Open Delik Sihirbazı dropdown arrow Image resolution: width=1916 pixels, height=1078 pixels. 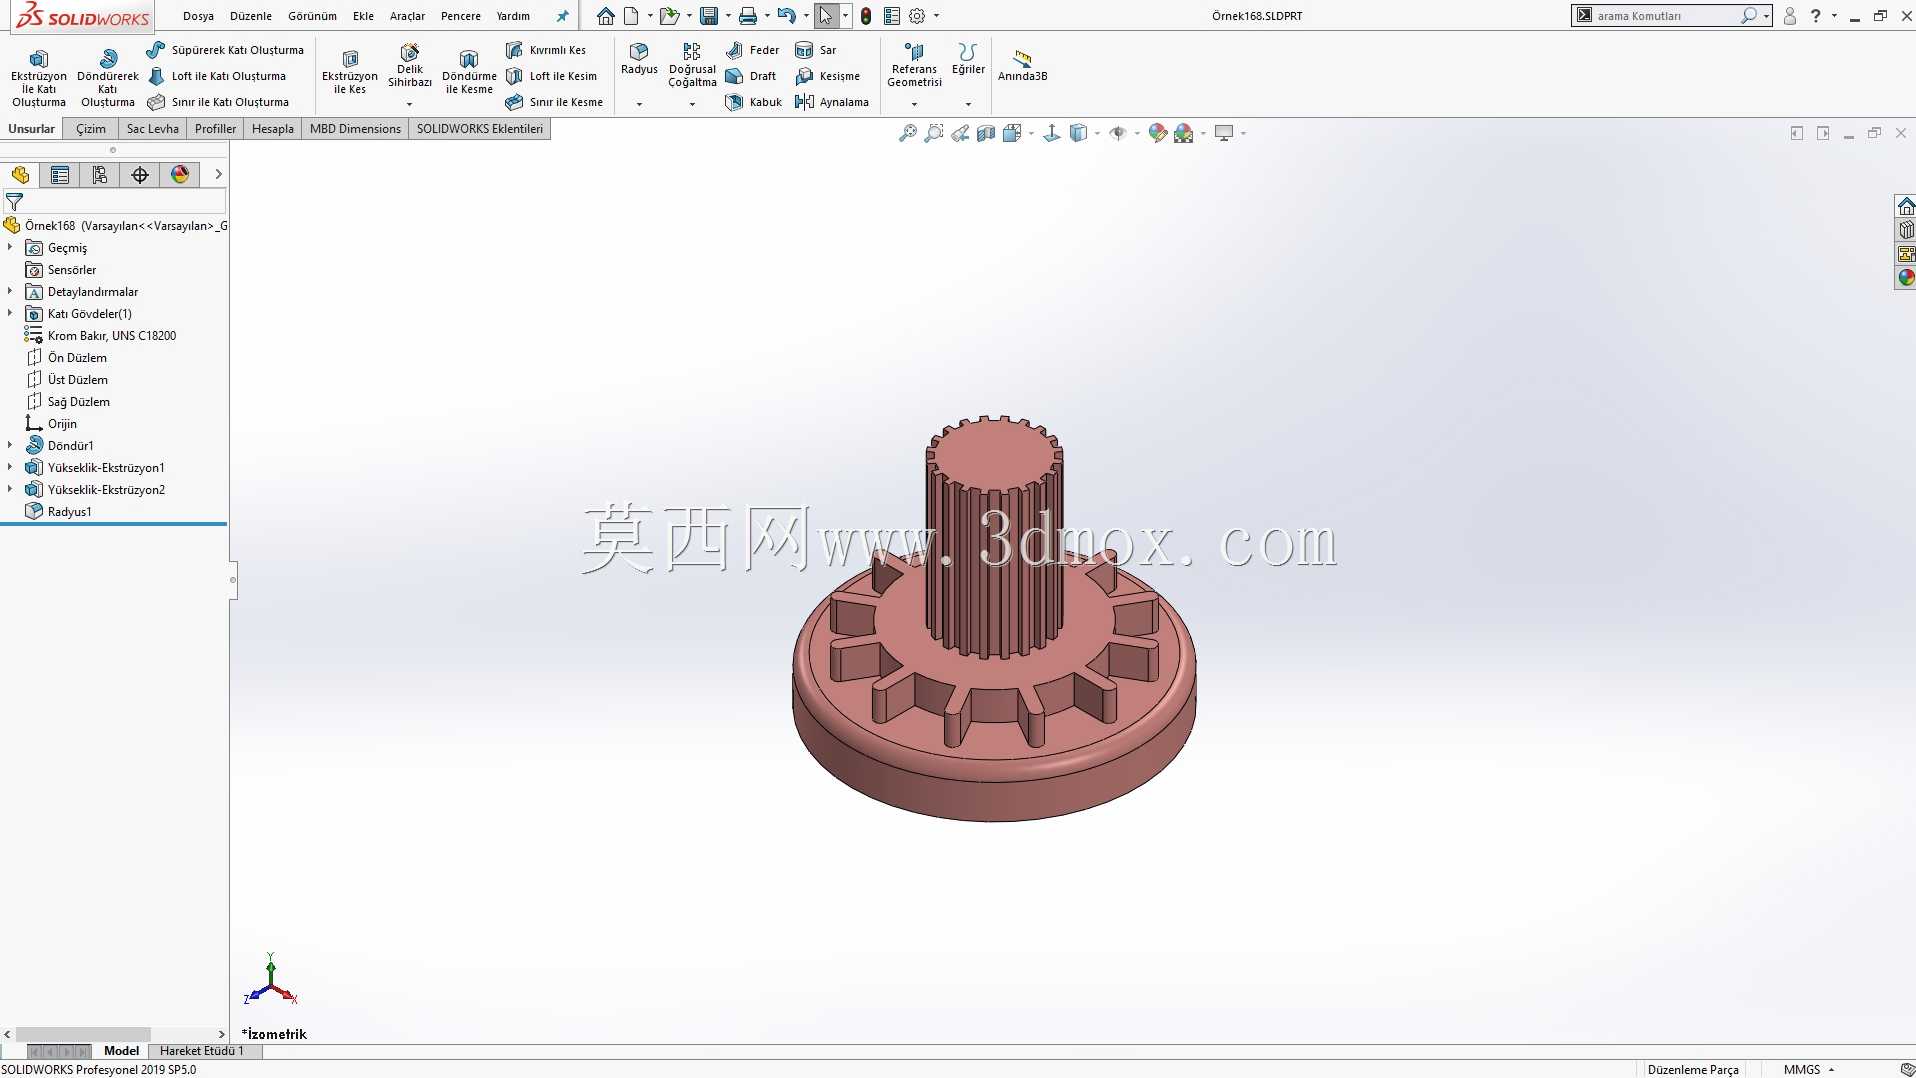pos(409,104)
